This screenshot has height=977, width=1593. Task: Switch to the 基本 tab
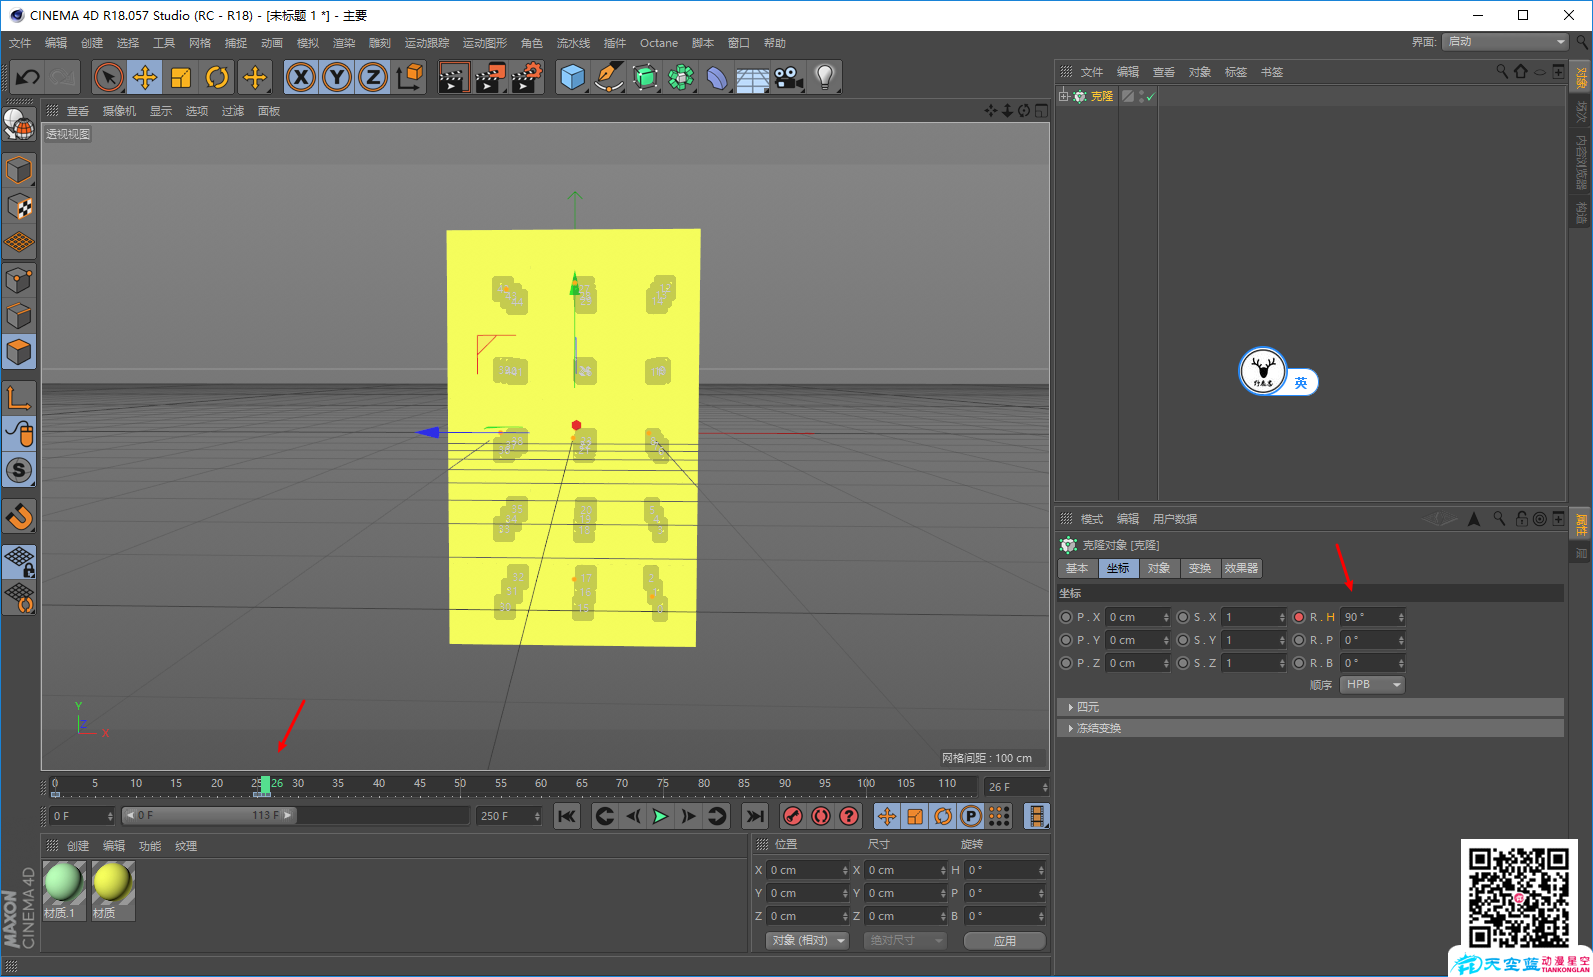tap(1077, 568)
